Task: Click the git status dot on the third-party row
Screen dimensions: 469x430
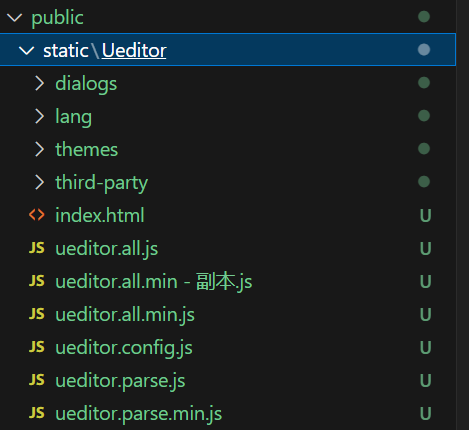Action: pos(424,182)
